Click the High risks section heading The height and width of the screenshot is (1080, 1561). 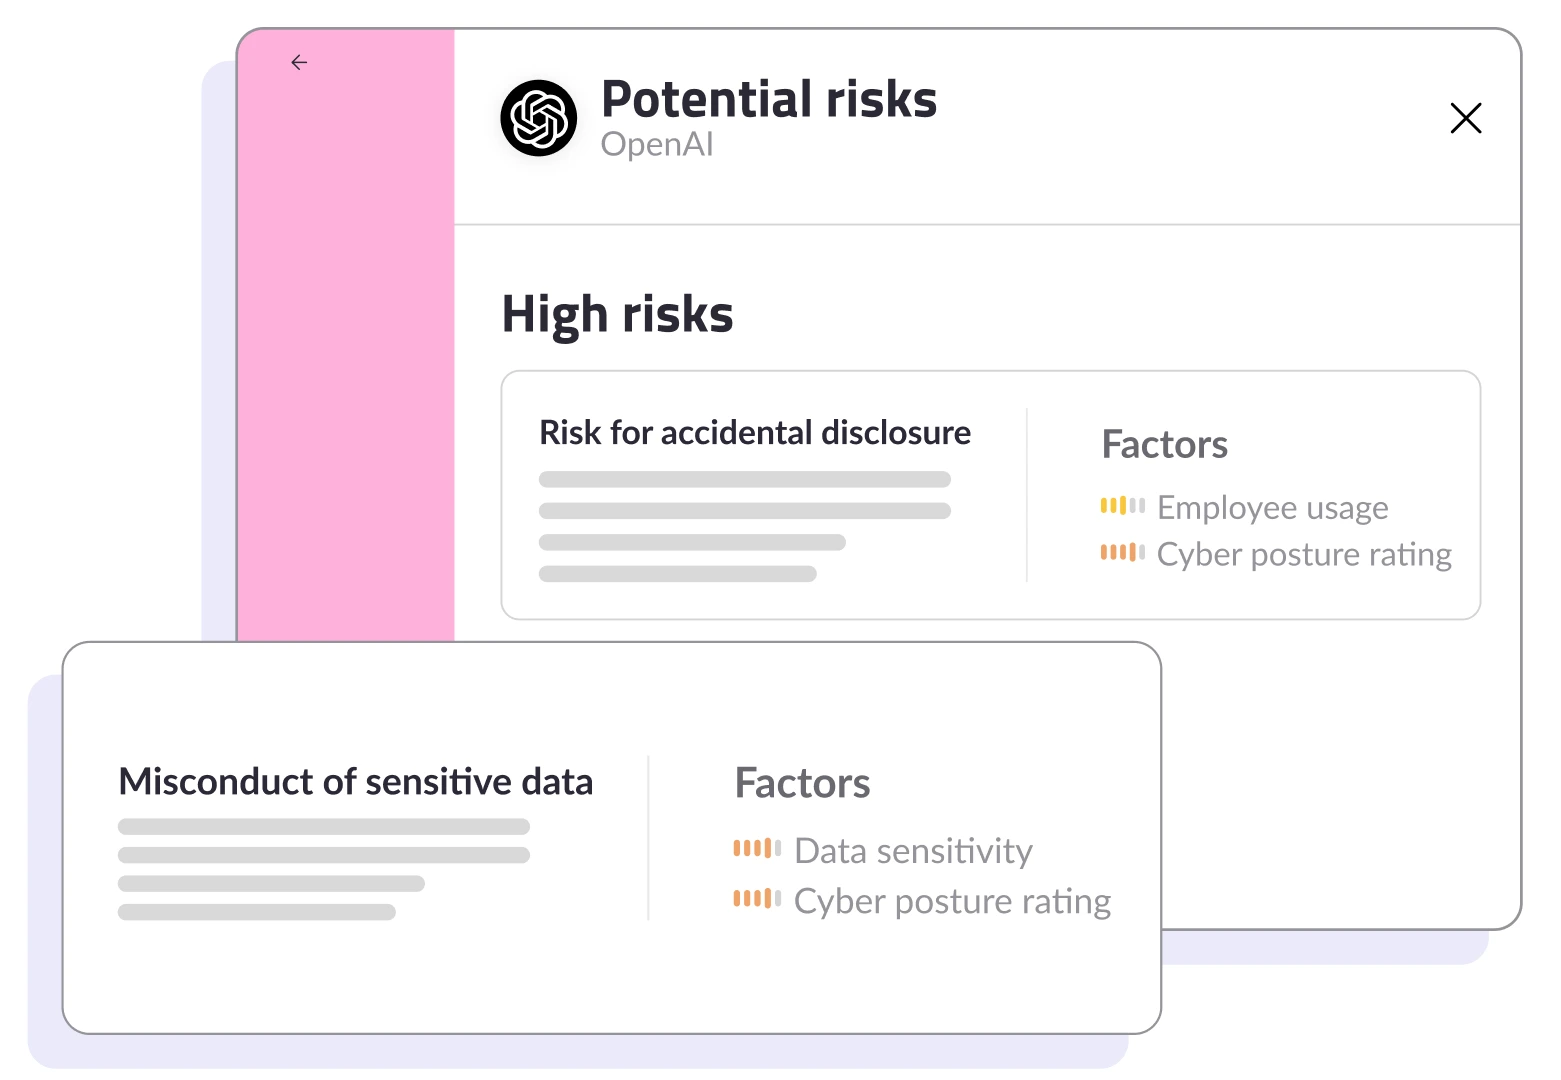coord(617,314)
